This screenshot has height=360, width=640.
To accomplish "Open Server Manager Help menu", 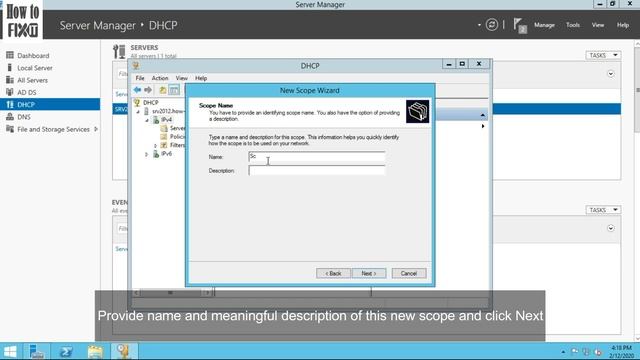I will (622, 25).
